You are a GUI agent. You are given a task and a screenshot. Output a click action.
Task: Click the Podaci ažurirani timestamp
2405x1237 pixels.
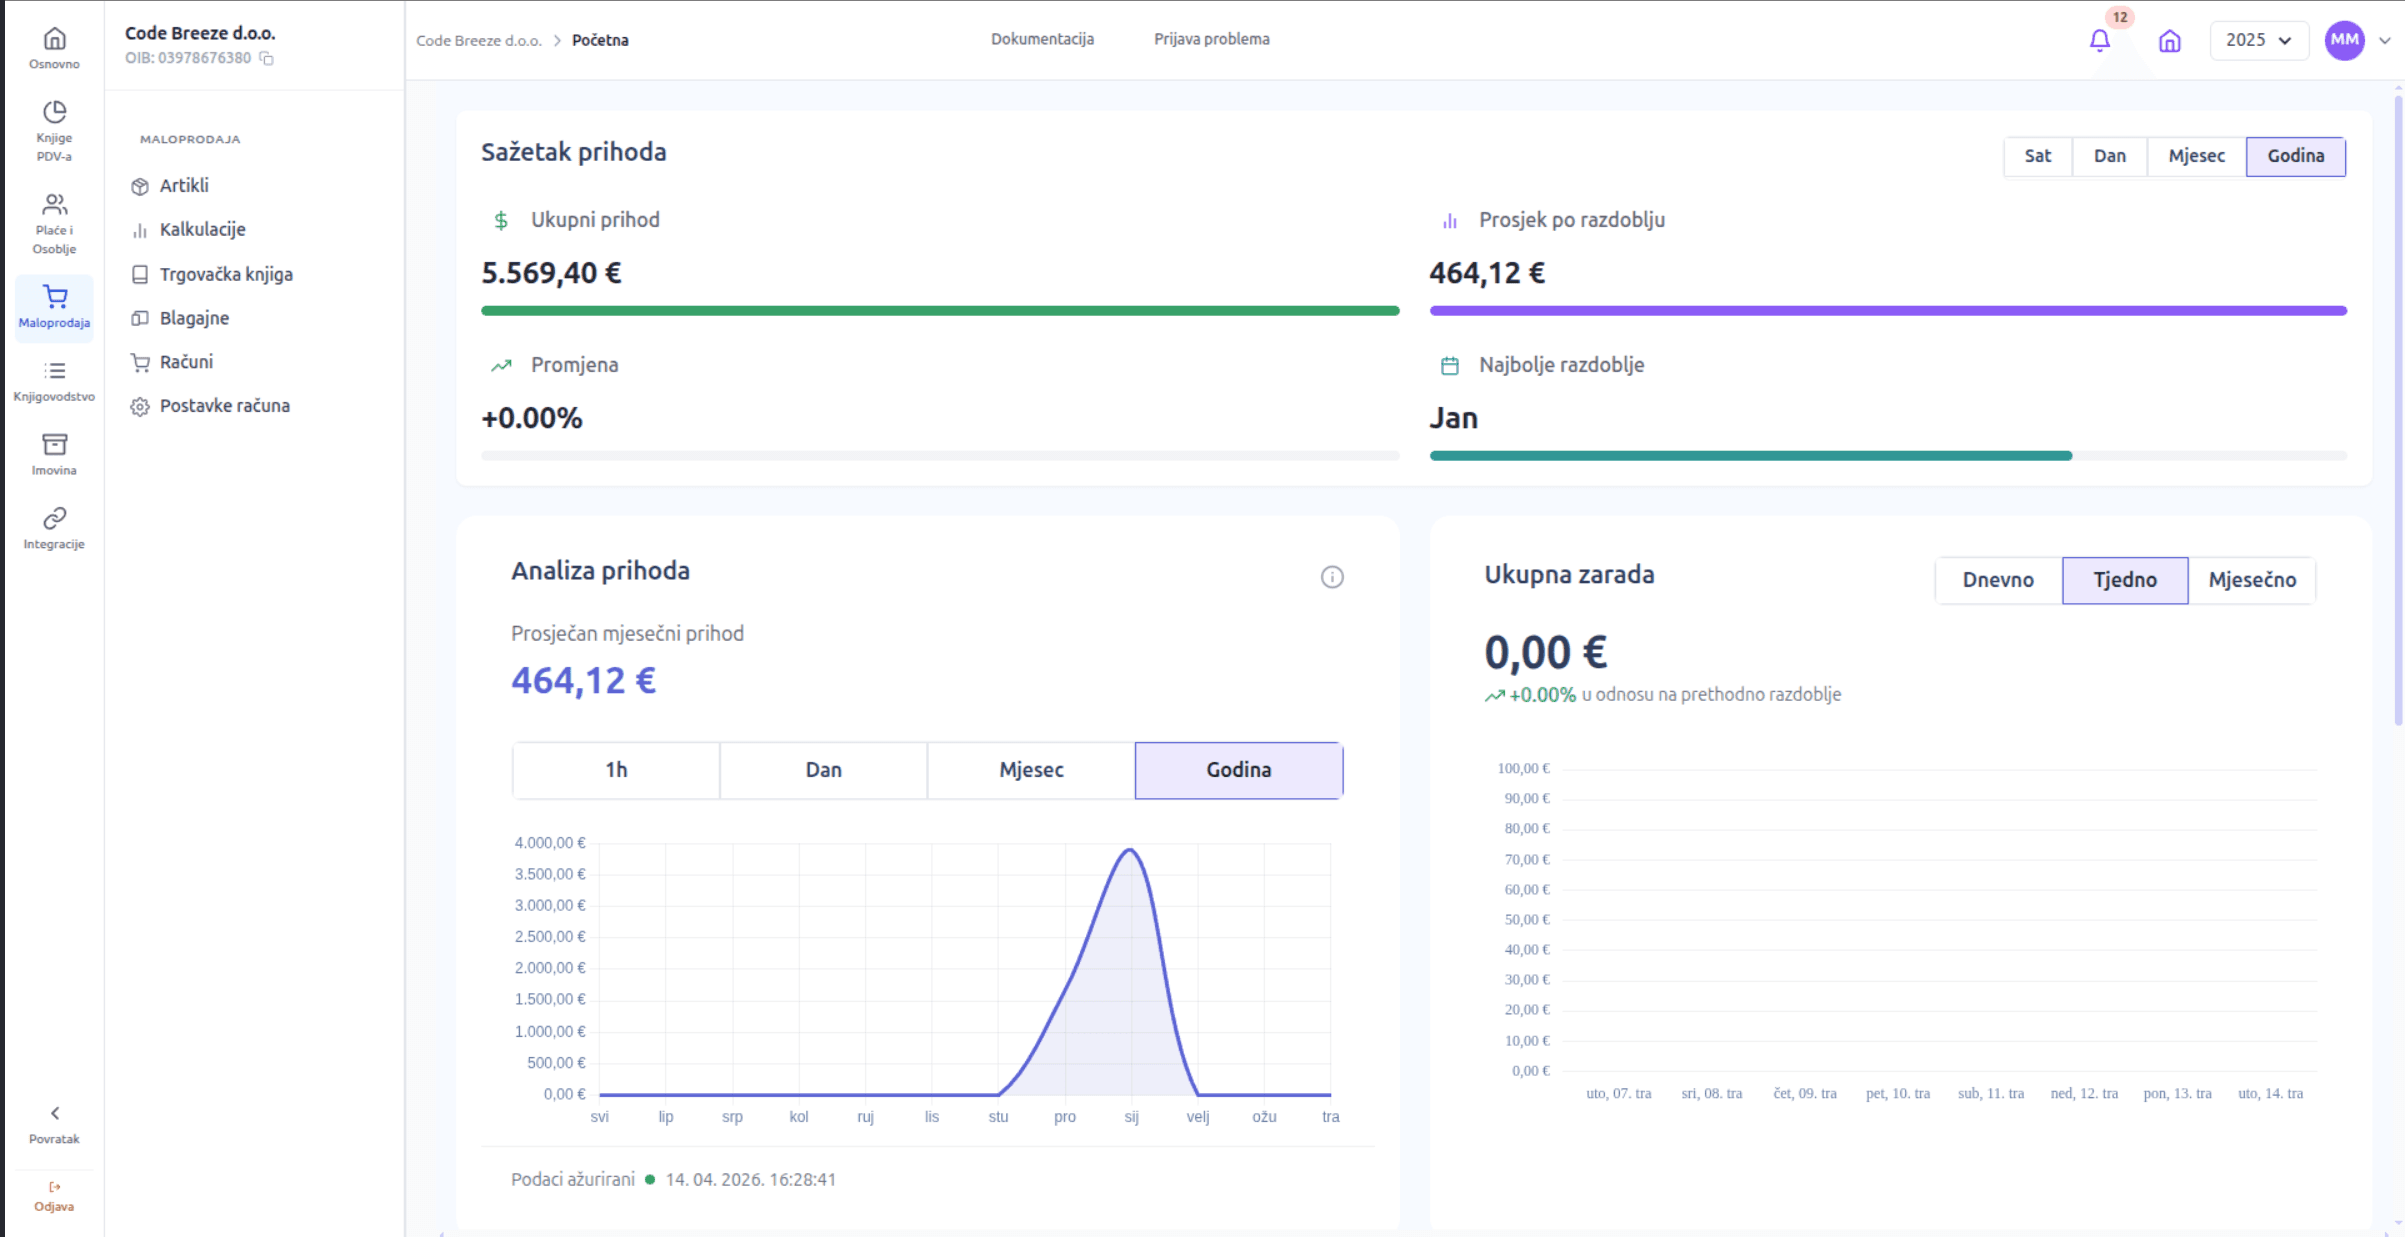(x=750, y=1180)
